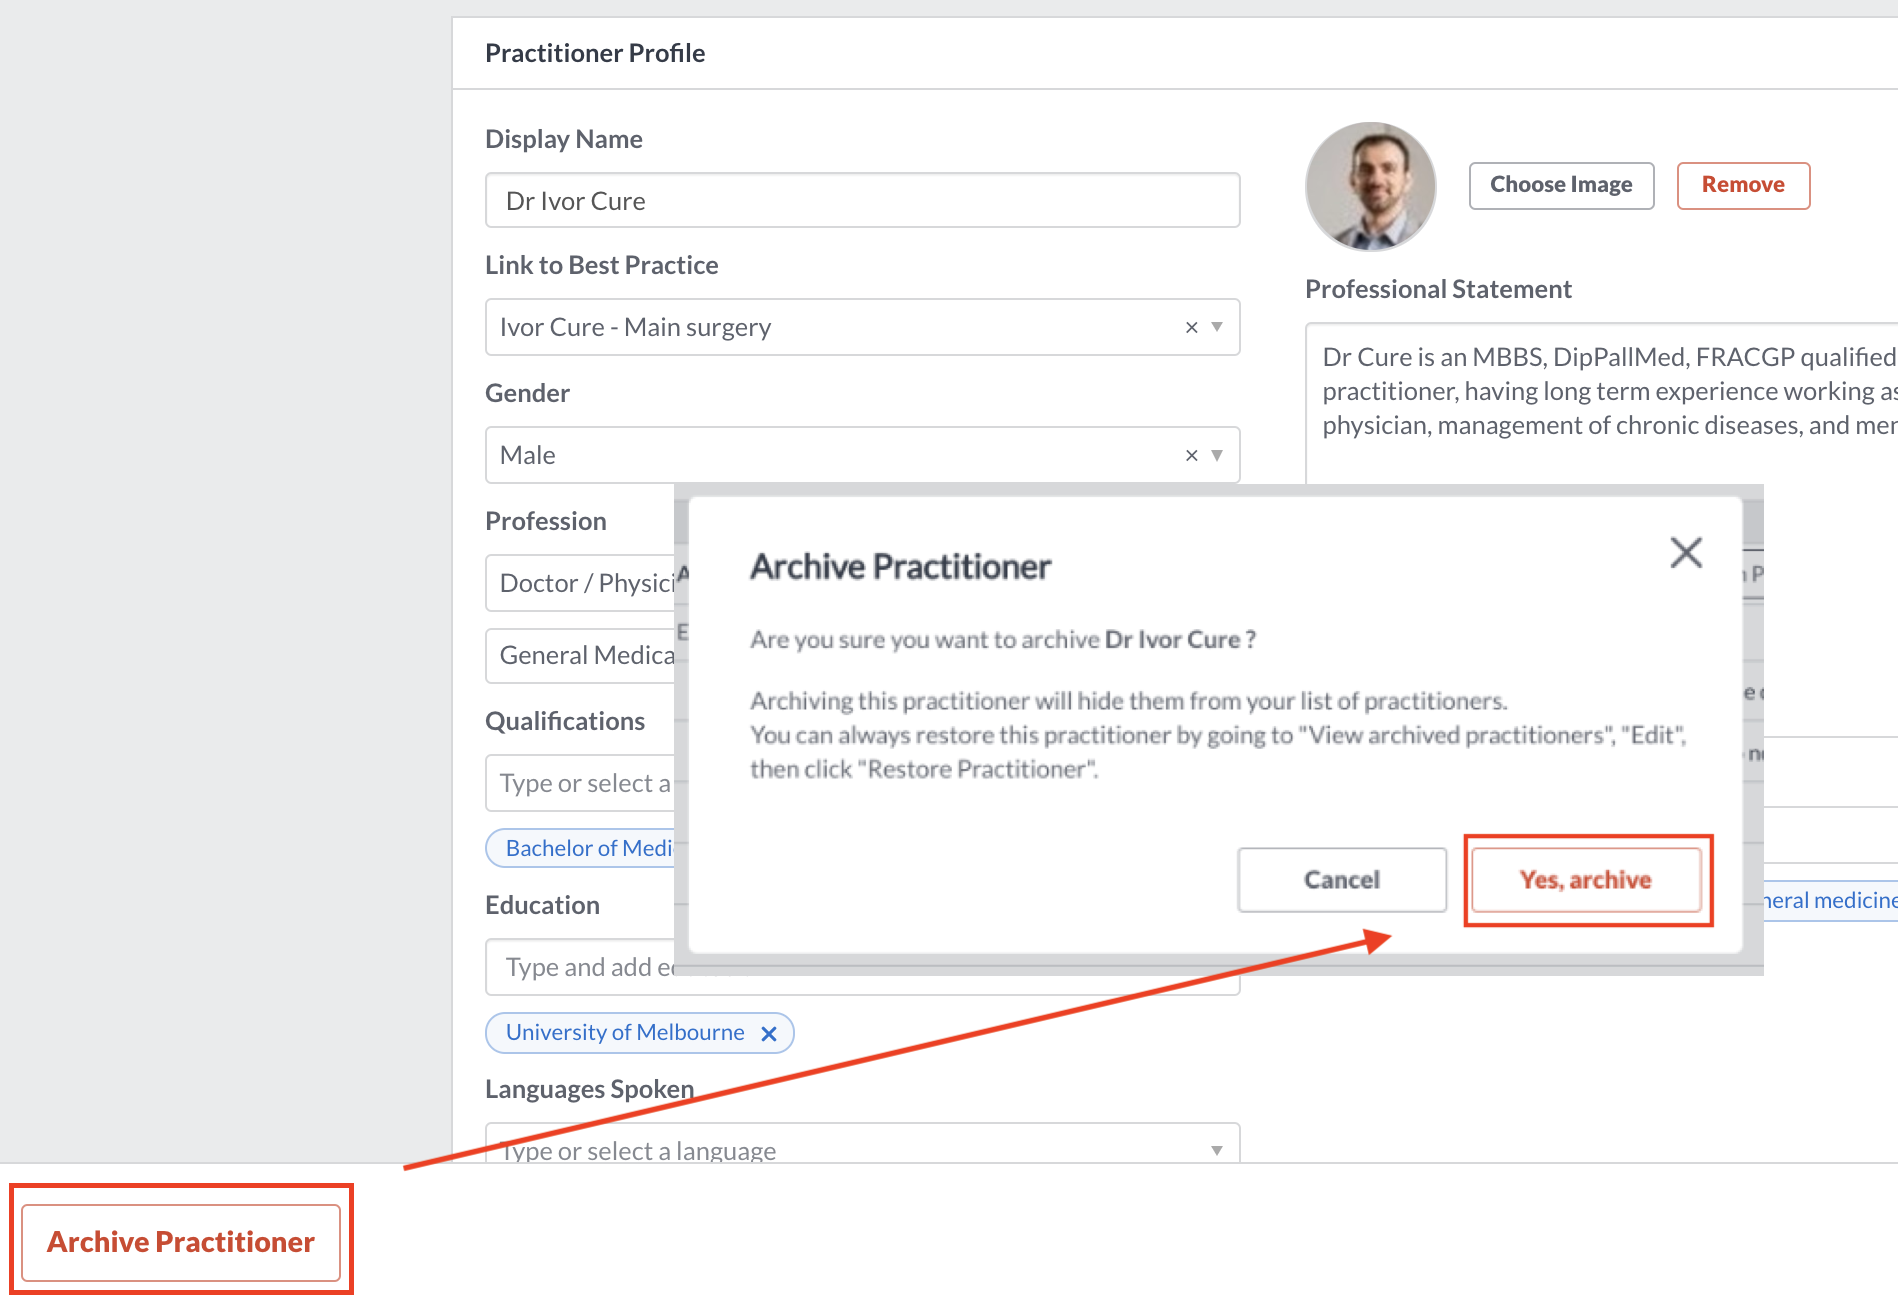Choose Image for practitioner photo

(1561, 185)
